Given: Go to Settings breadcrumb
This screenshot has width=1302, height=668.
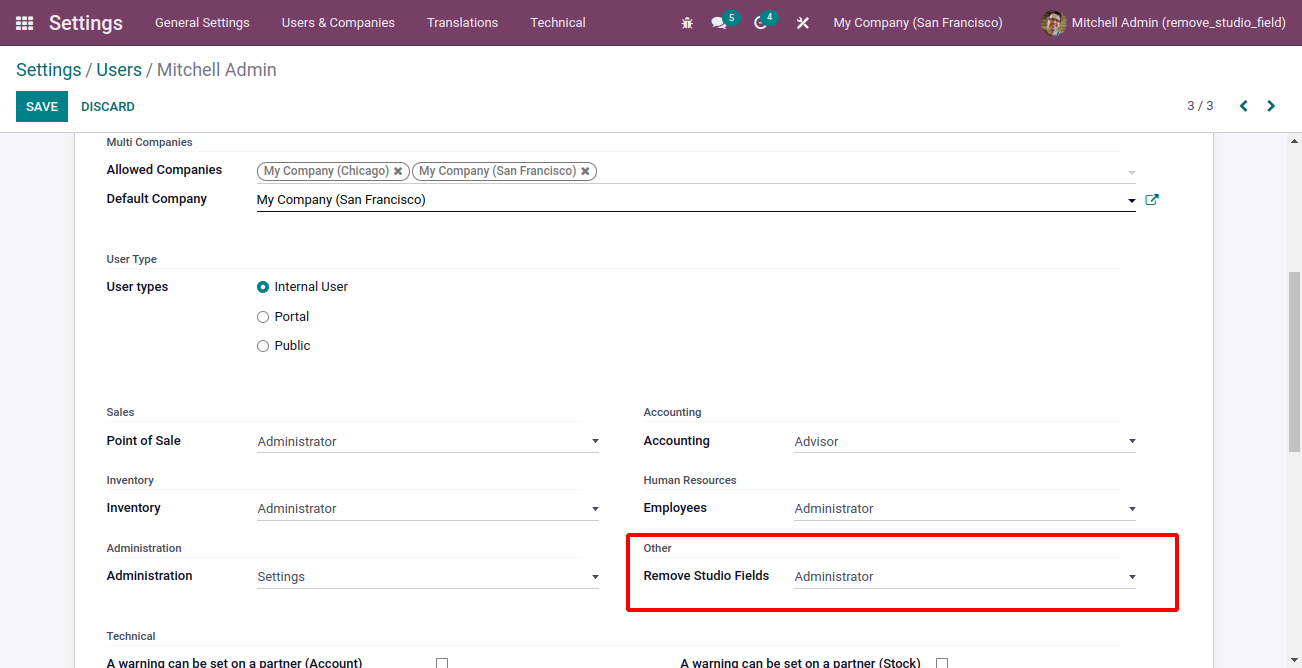Looking at the screenshot, I should click(49, 70).
